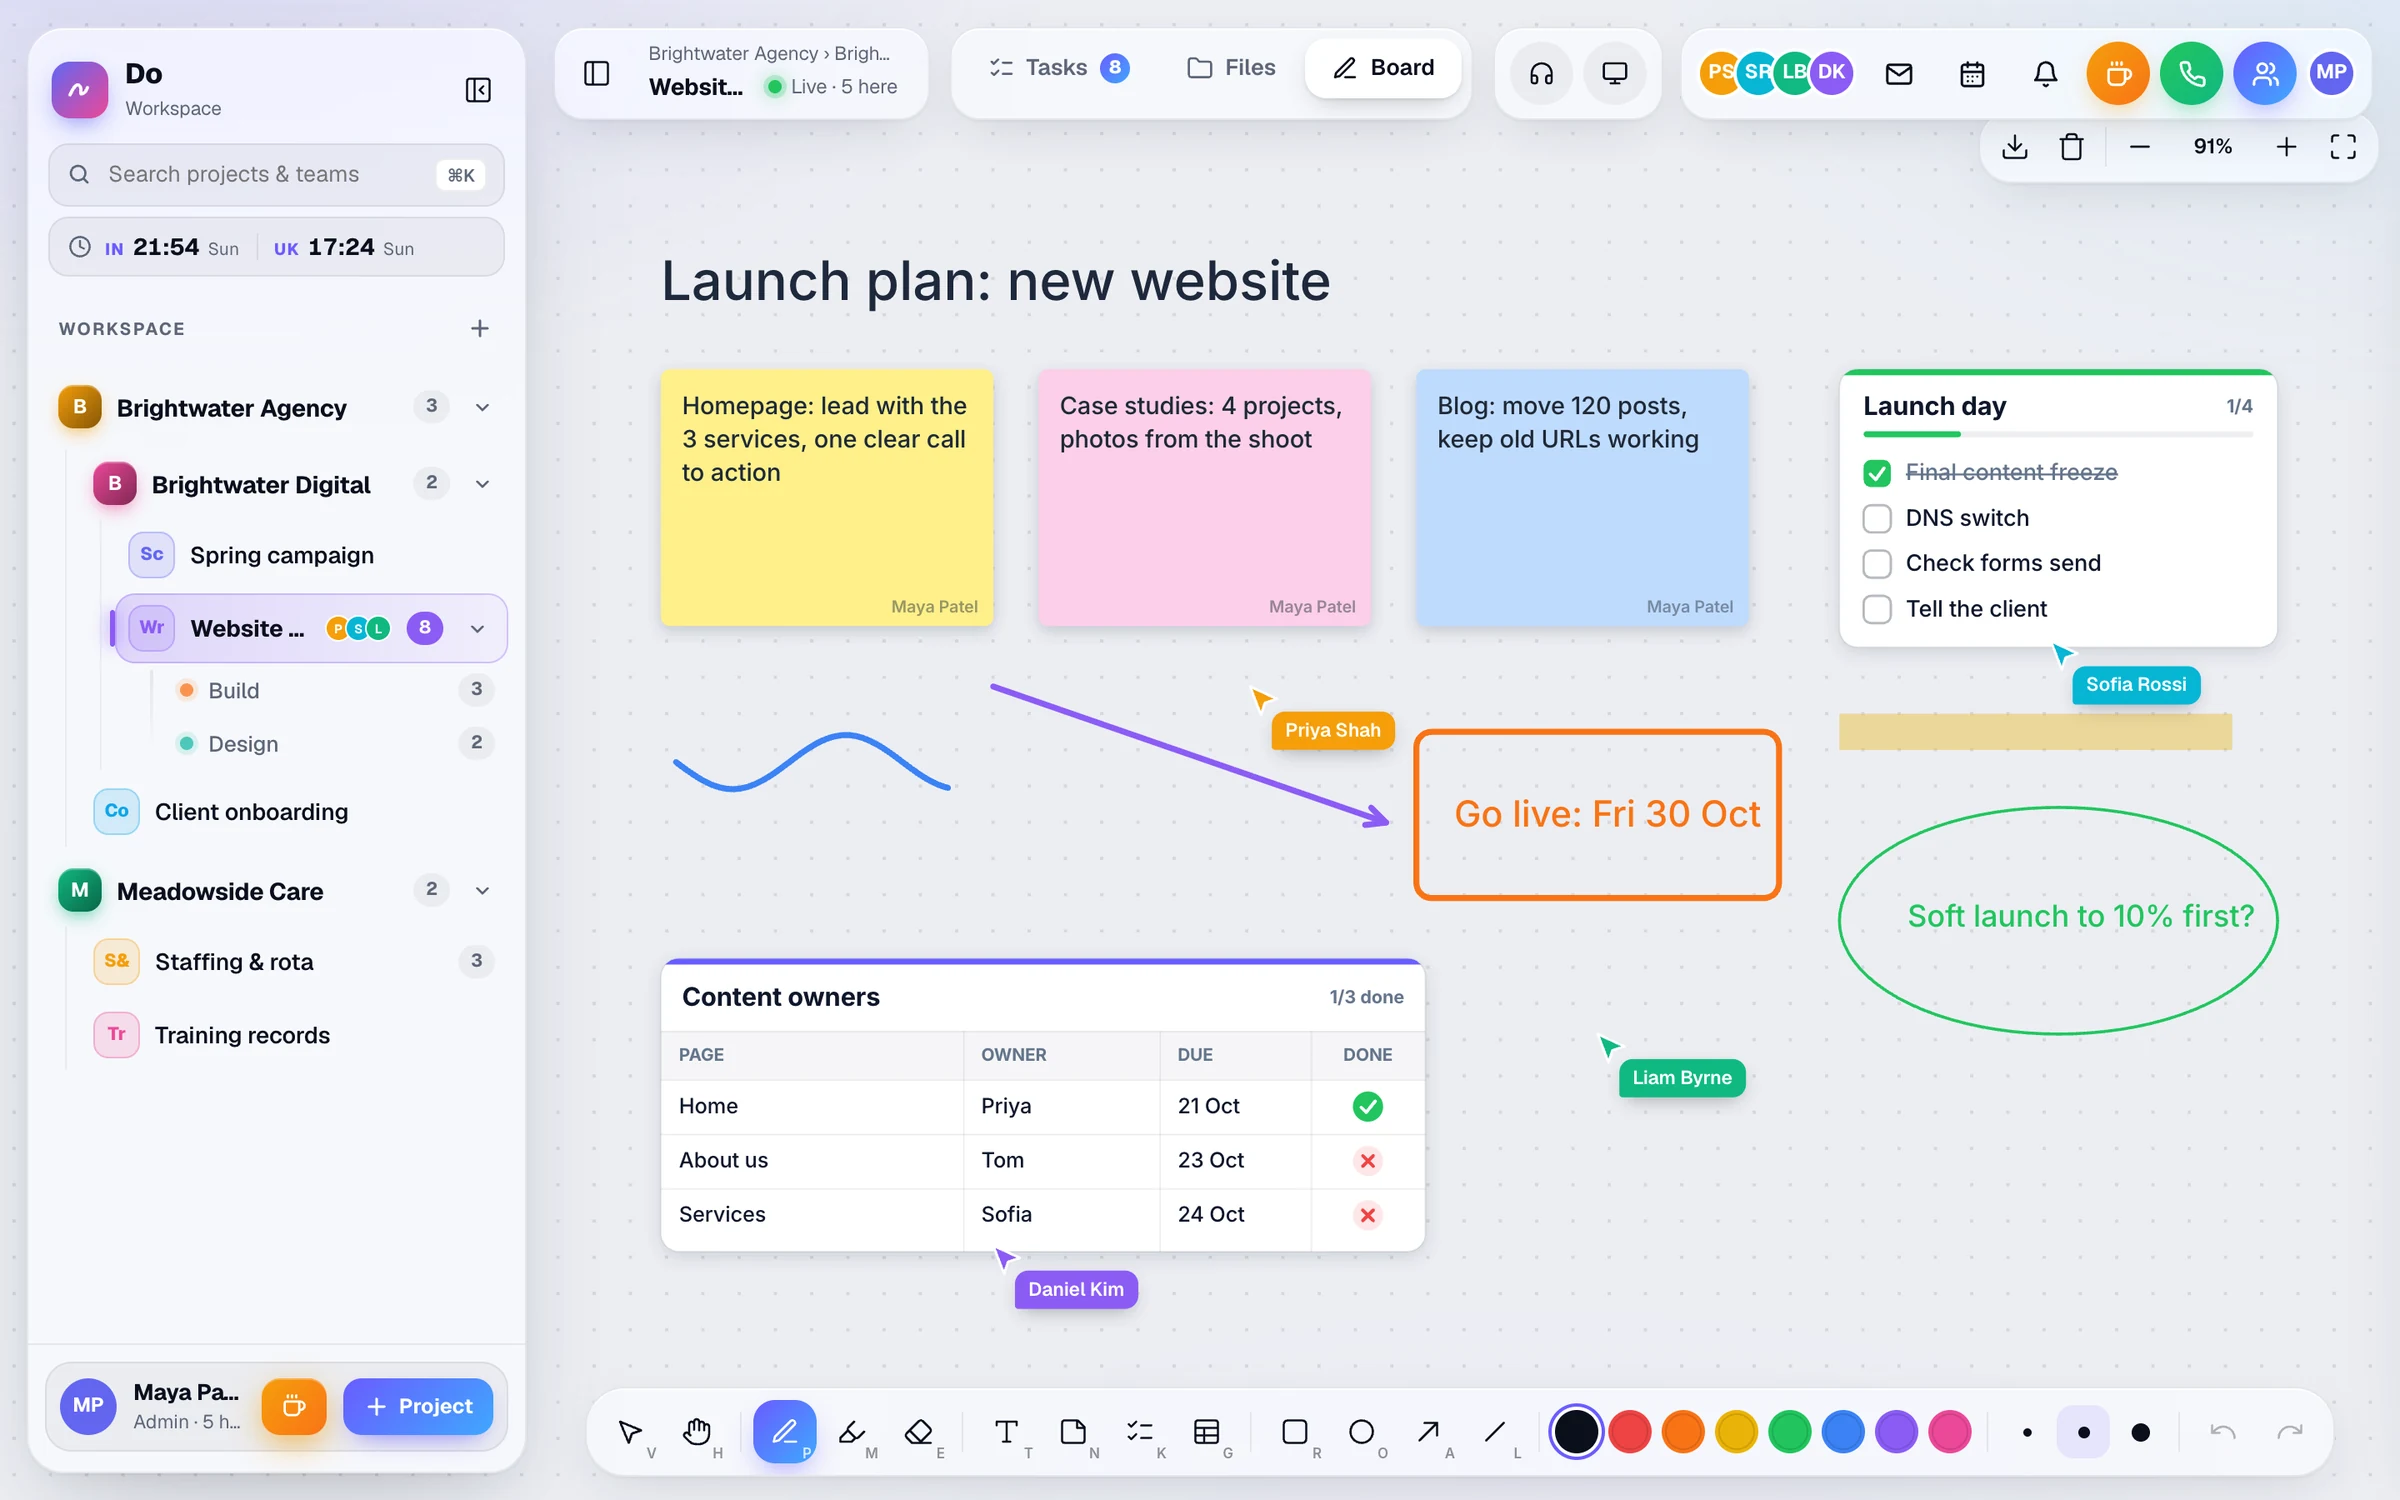Collapse the sidebar panel
The height and width of the screenshot is (1500, 2400).
pyautogui.click(x=478, y=90)
